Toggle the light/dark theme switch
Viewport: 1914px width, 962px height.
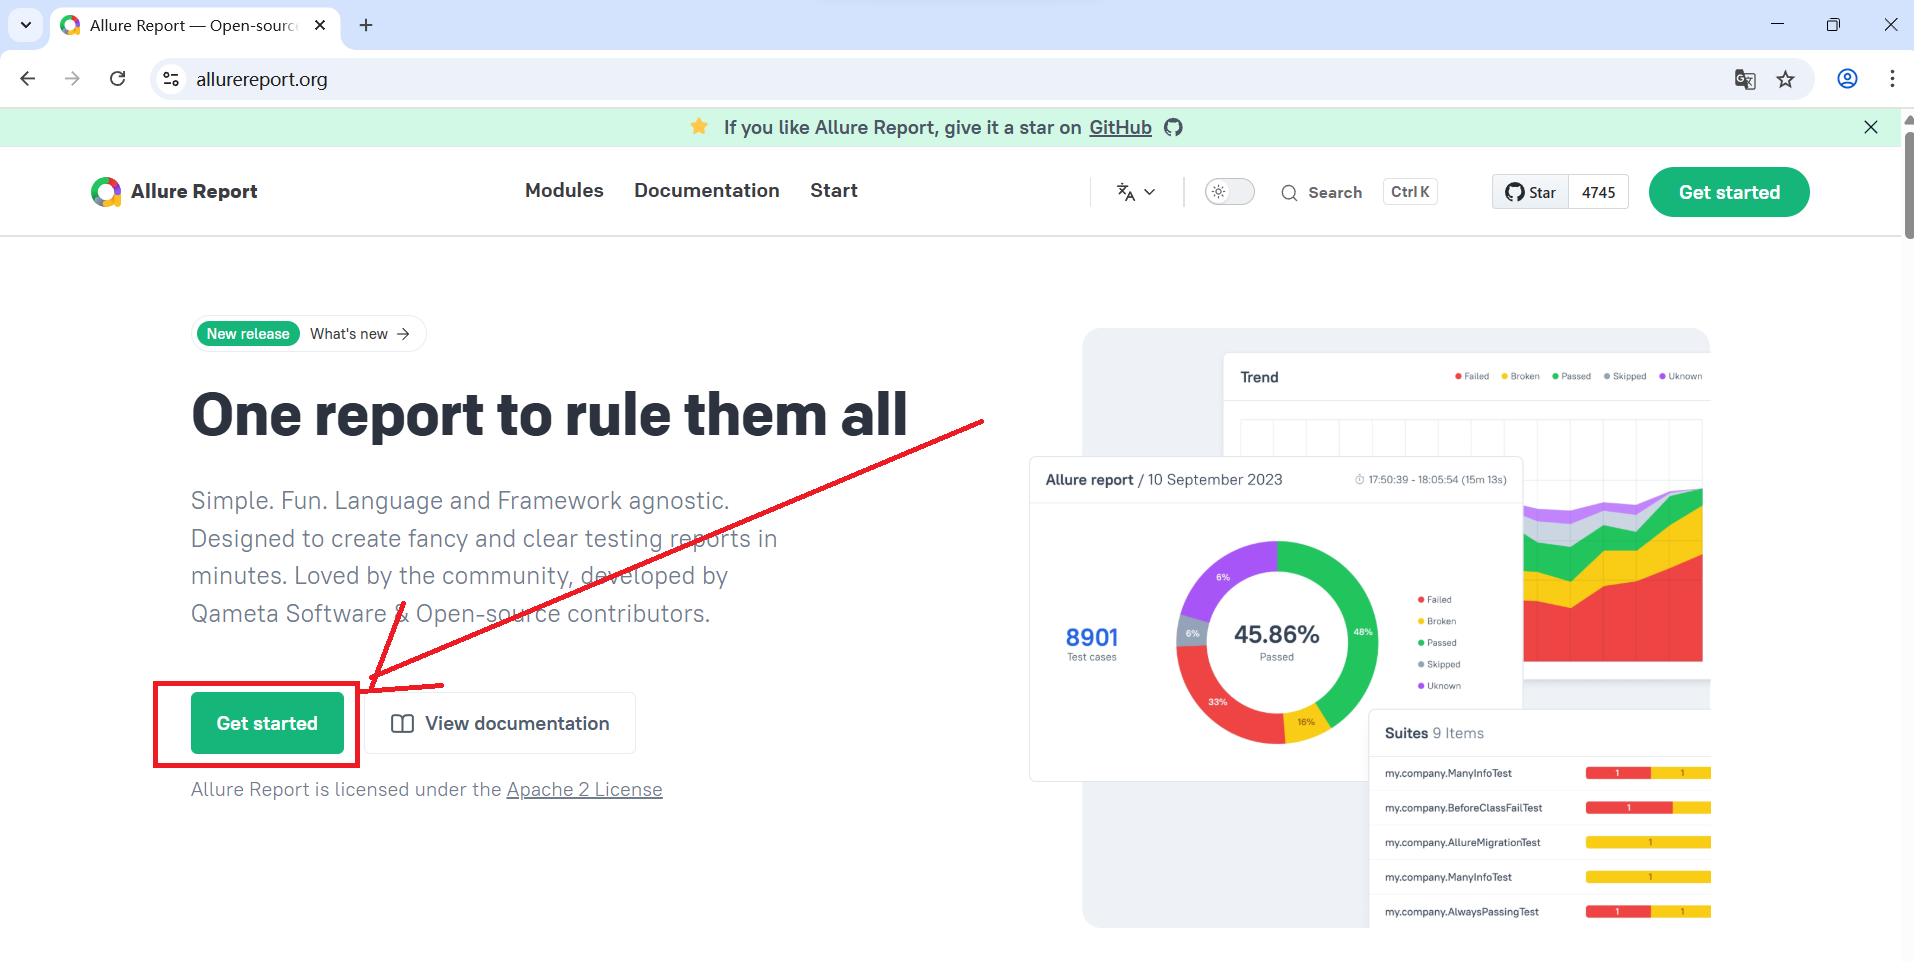click(1229, 191)
